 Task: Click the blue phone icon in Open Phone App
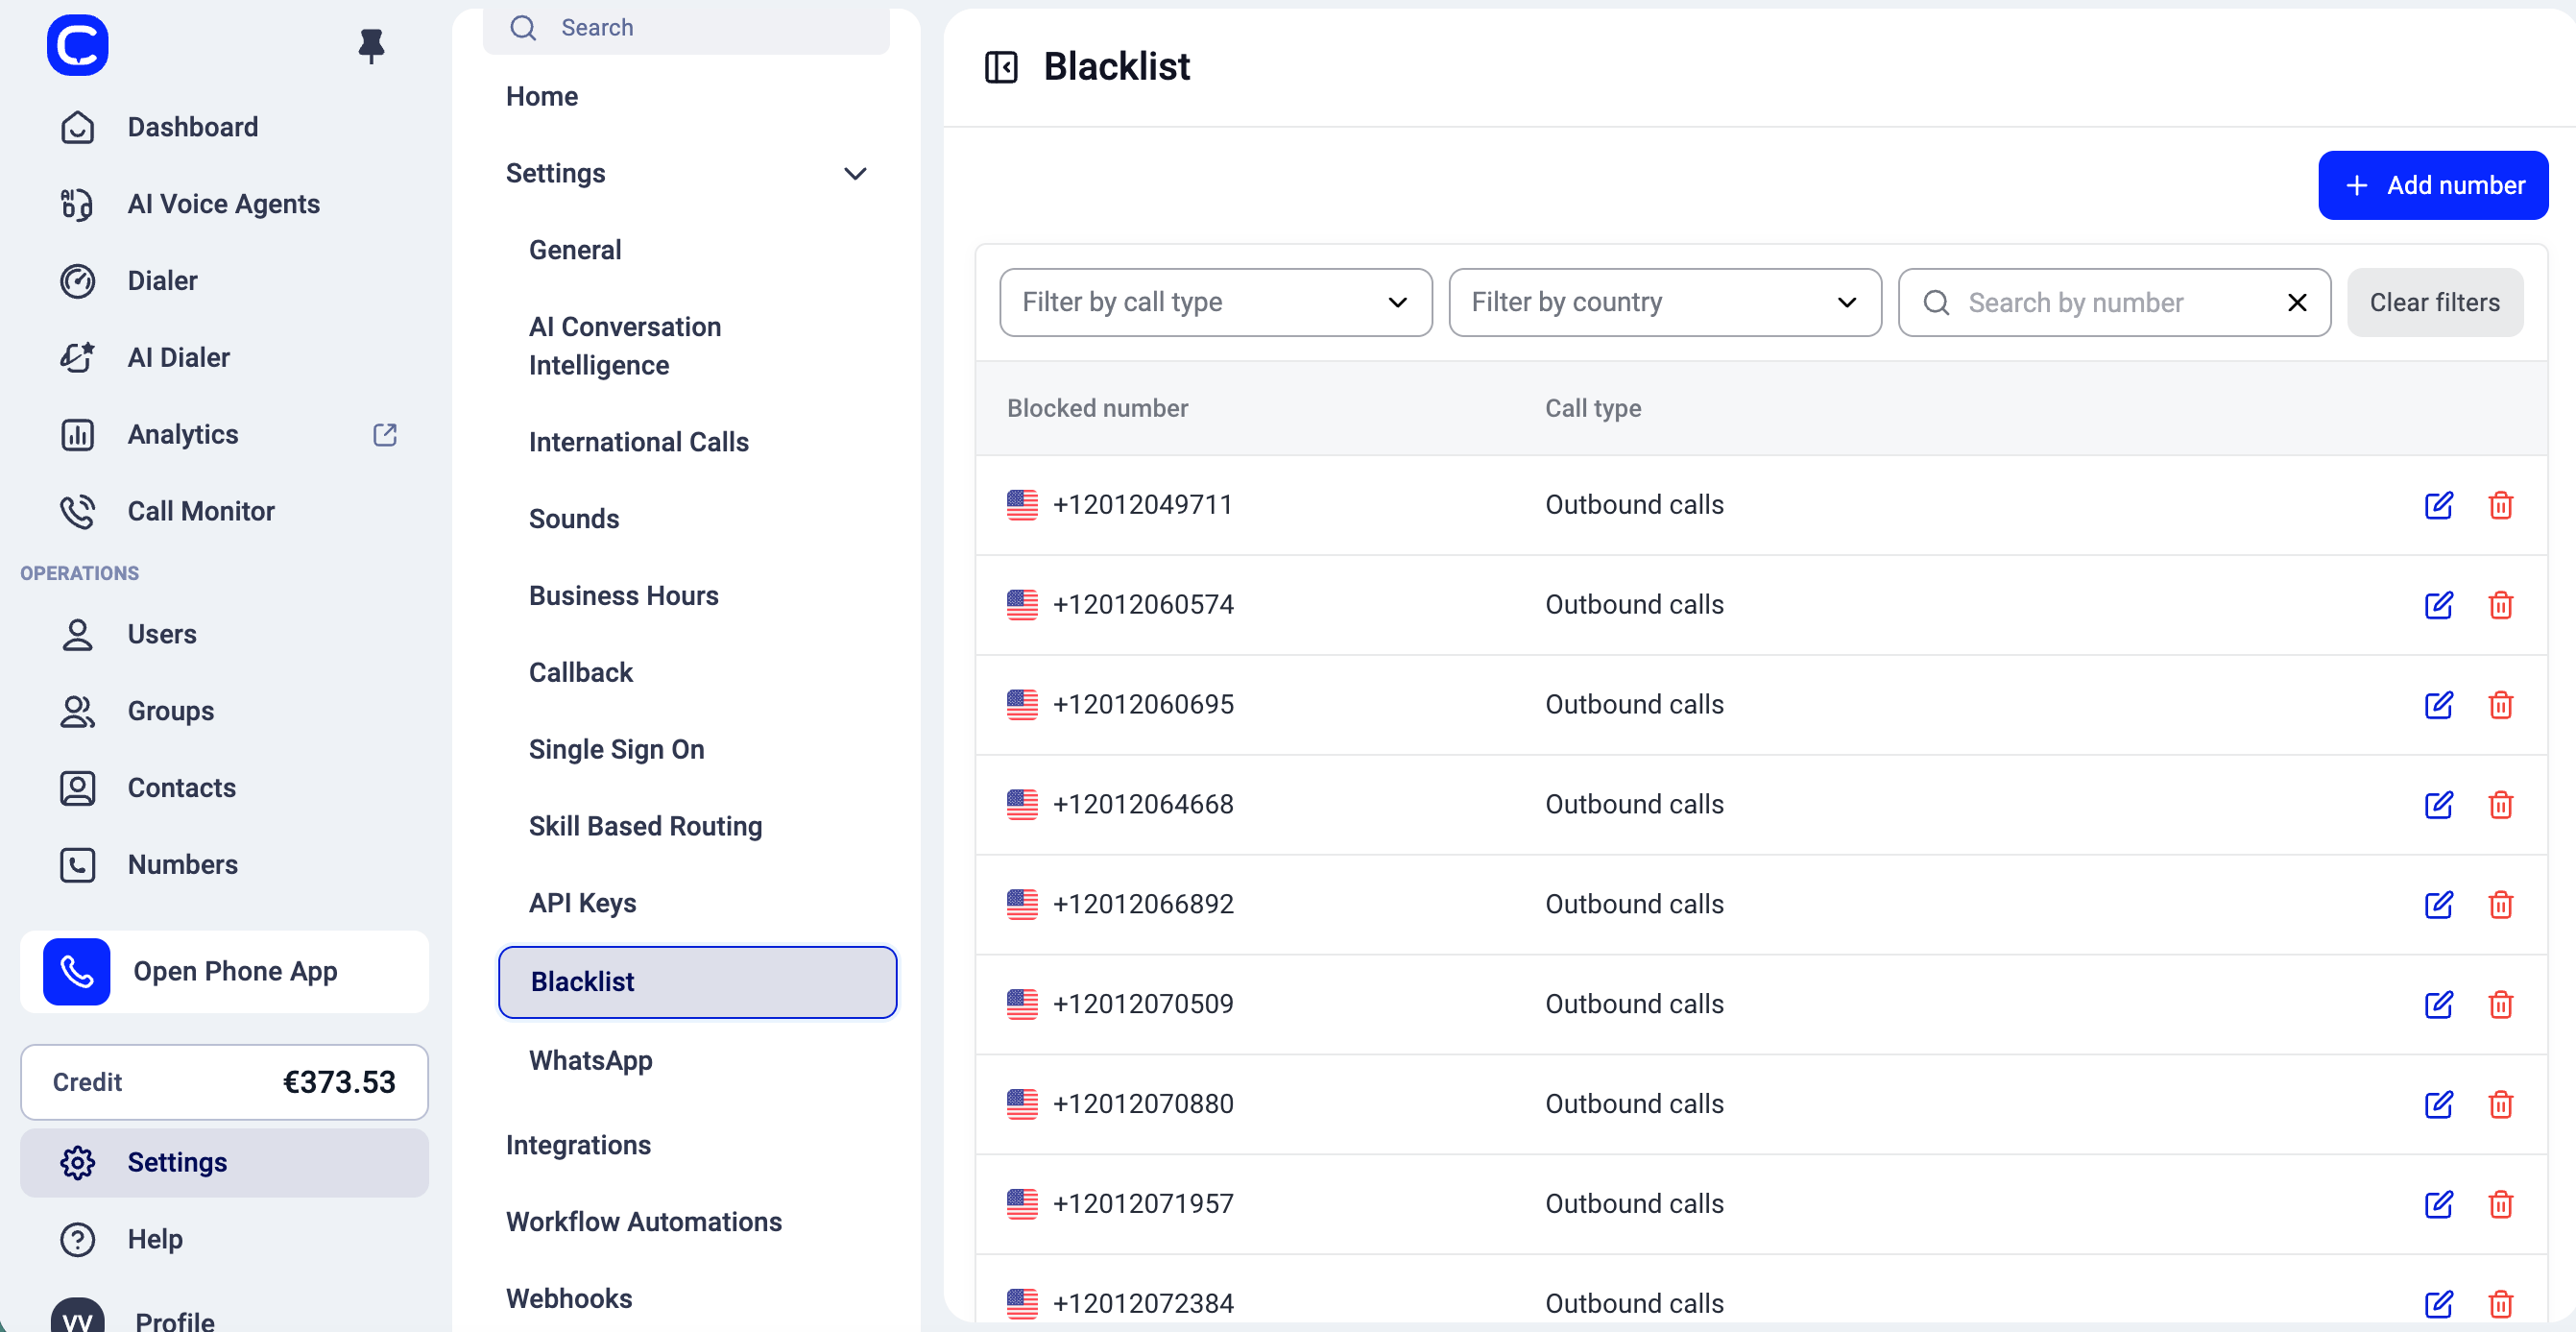click(x=76, y=971)
